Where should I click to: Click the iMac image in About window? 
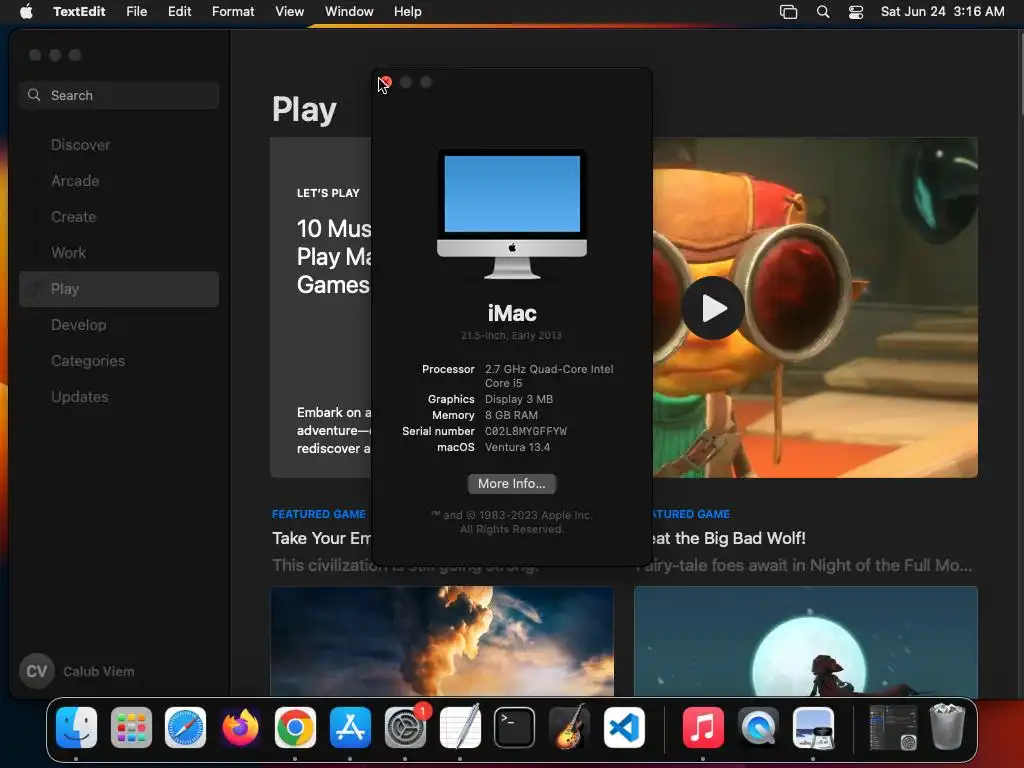(512, 215)
